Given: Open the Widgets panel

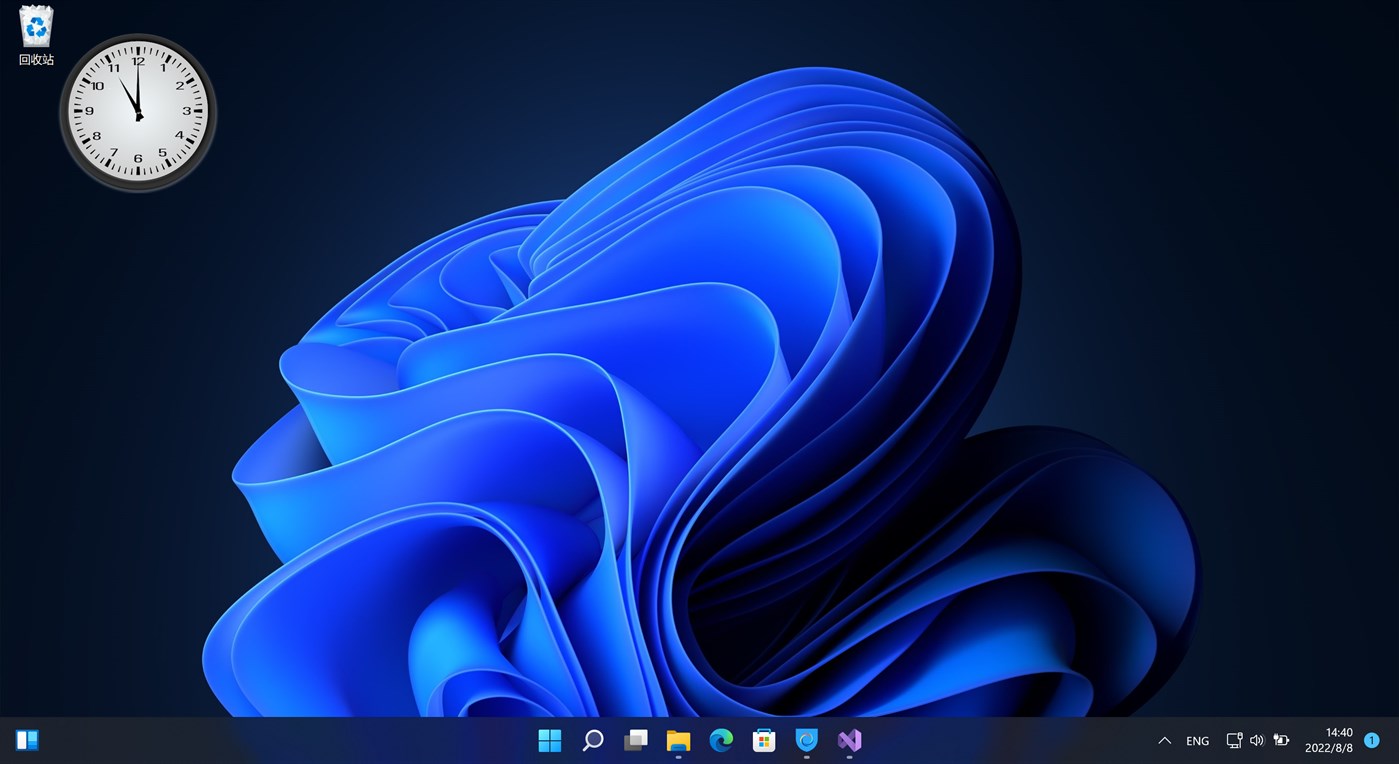Looking at the screenshot, I should pos(27,739).
